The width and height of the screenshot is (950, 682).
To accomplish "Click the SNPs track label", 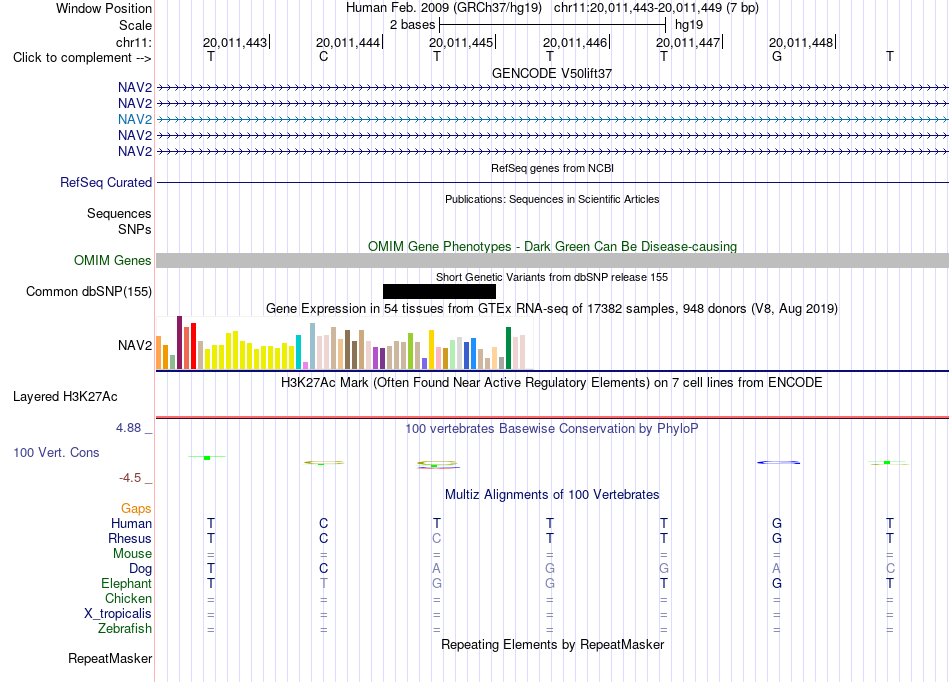I will pos(135,230).
